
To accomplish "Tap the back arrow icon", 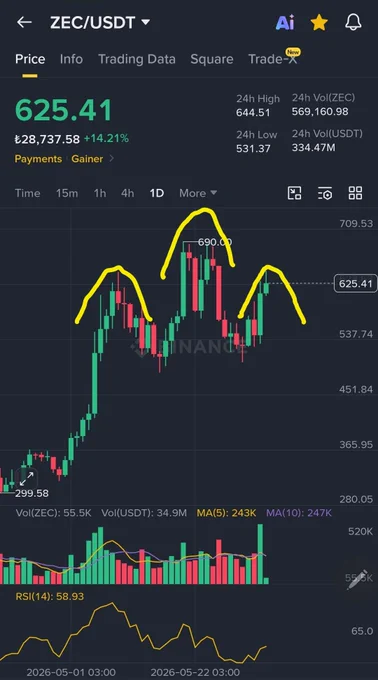I will [x=24, y=23].
